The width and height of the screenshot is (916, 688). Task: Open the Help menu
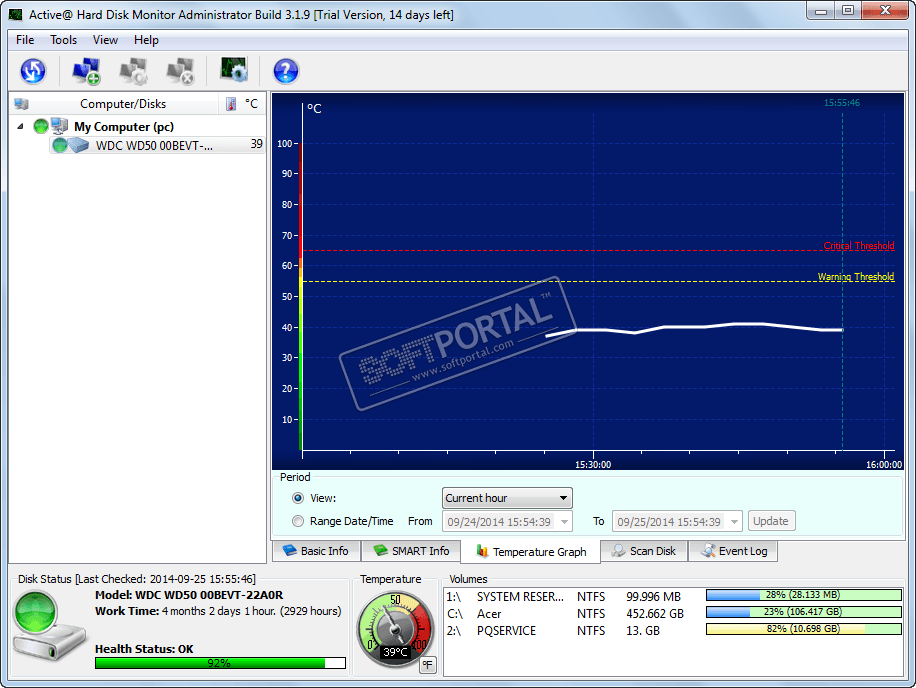pos(146,40)
